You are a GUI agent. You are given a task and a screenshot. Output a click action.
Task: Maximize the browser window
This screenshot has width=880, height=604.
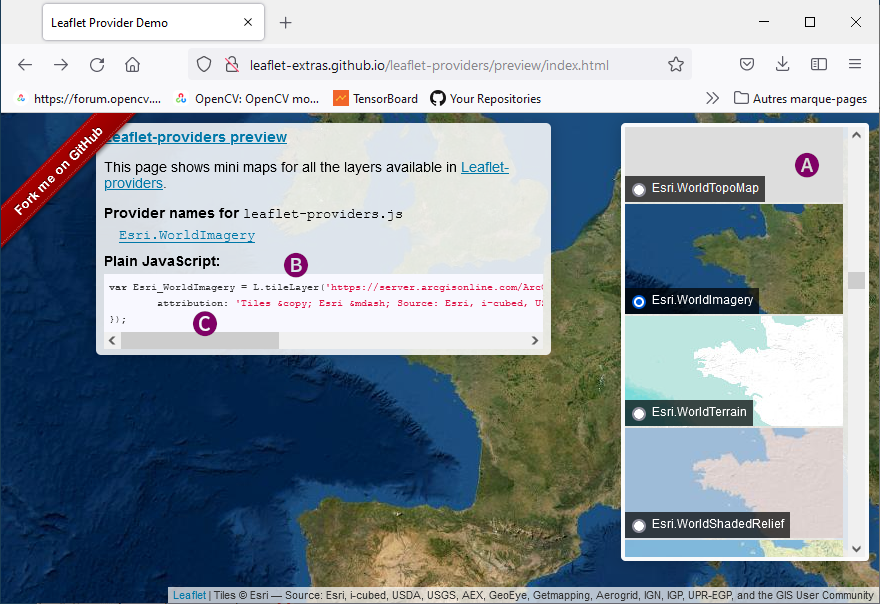pos(810,22)
